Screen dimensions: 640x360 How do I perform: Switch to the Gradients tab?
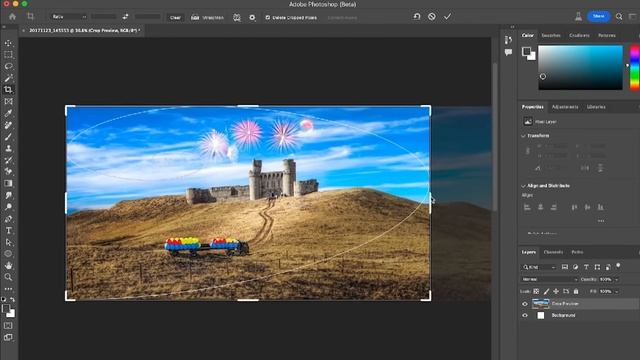pyautogui.click(x=580, y=36)
